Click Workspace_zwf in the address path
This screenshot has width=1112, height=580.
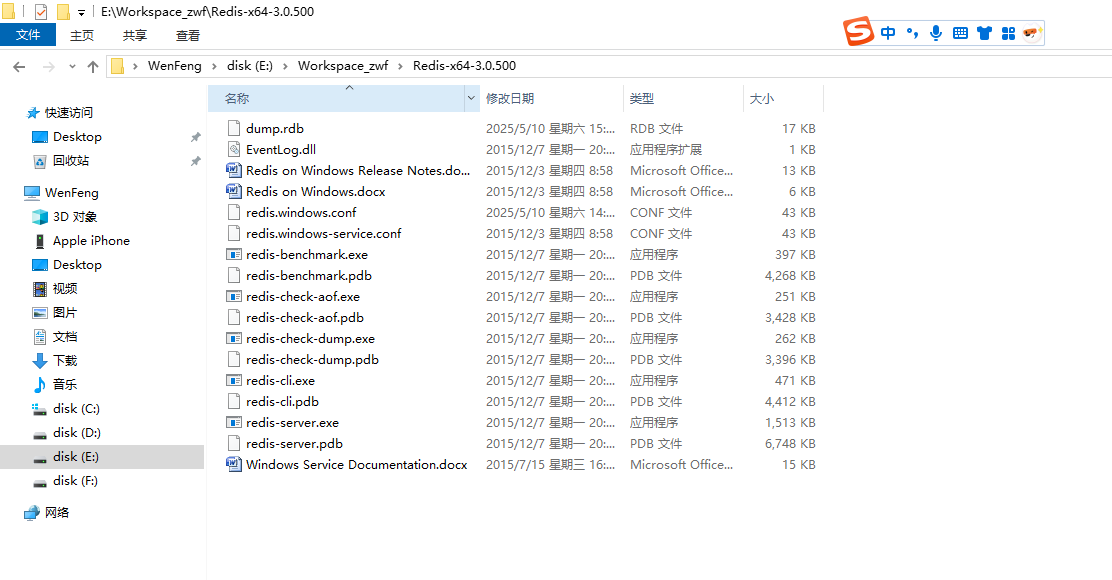pos(343,66)
